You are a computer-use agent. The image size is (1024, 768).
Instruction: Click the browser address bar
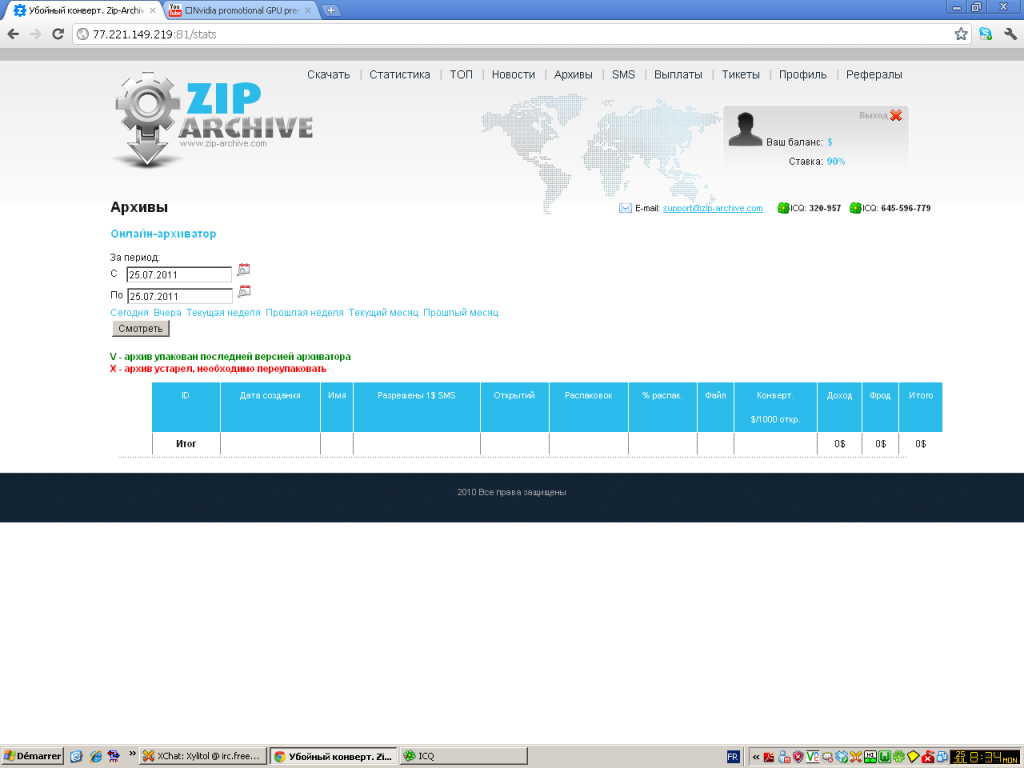pos(509,34)
